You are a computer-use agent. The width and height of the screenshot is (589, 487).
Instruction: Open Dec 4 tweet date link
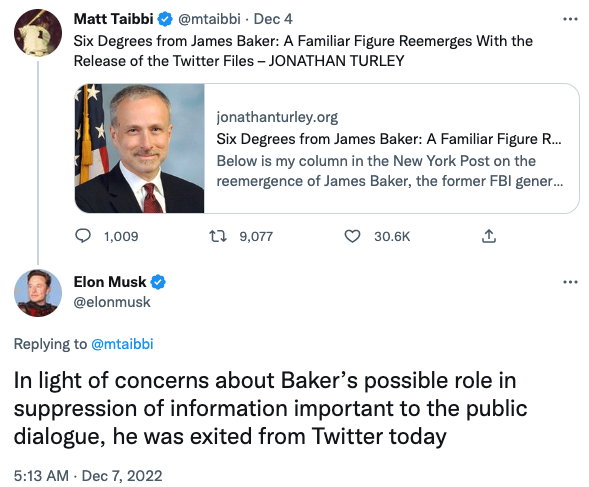pos(273,19)
